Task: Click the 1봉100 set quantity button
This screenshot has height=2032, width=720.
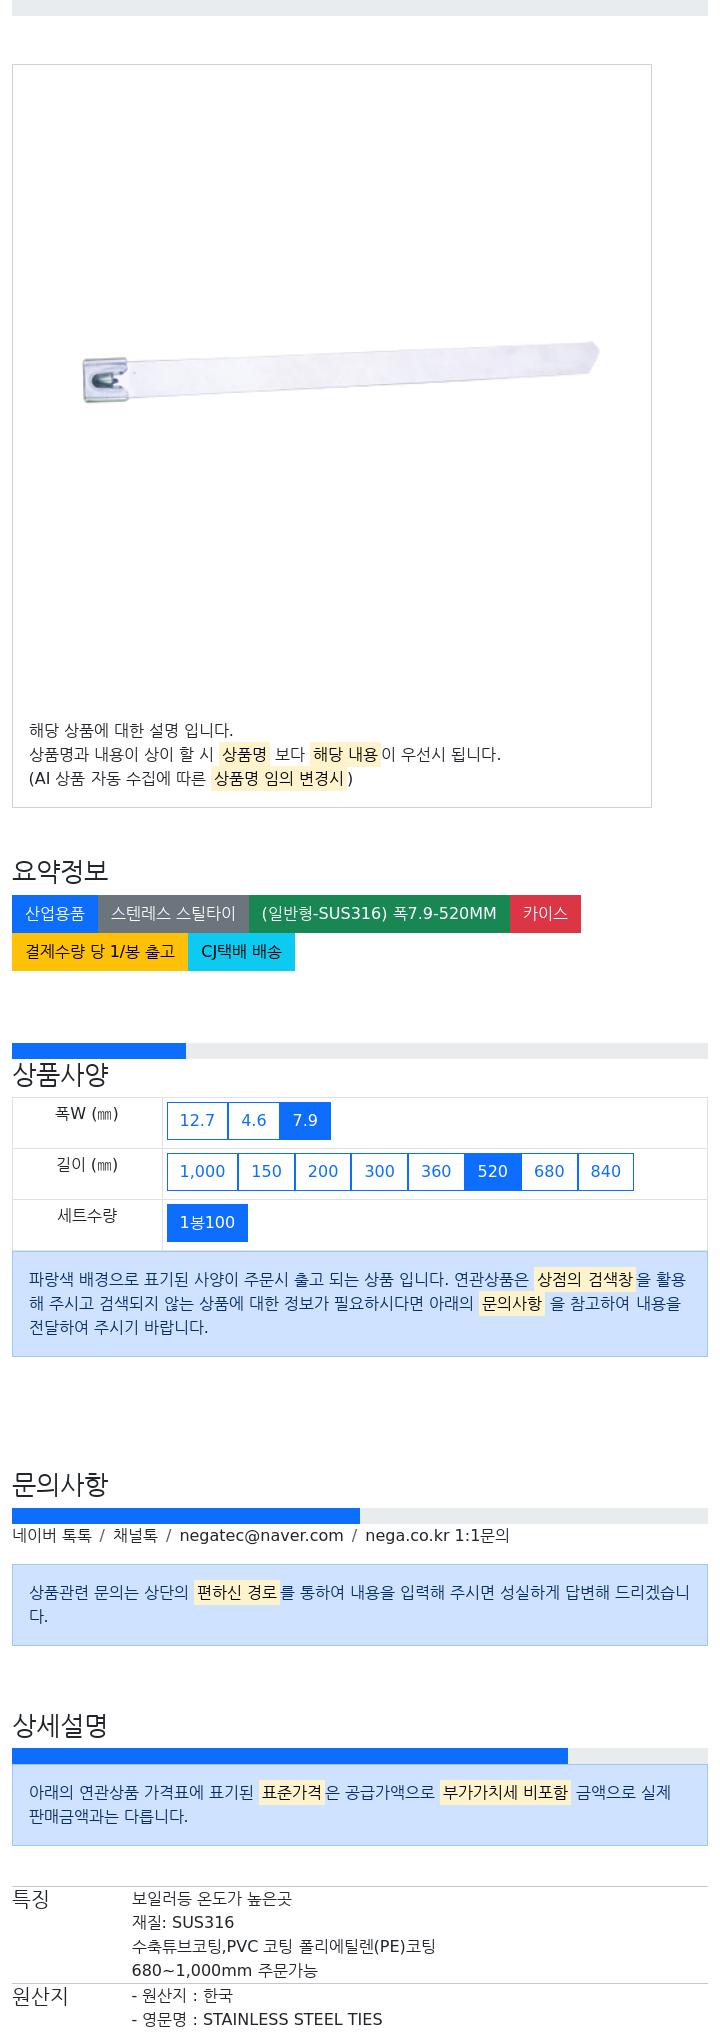Action: (x=207, y=1222)
